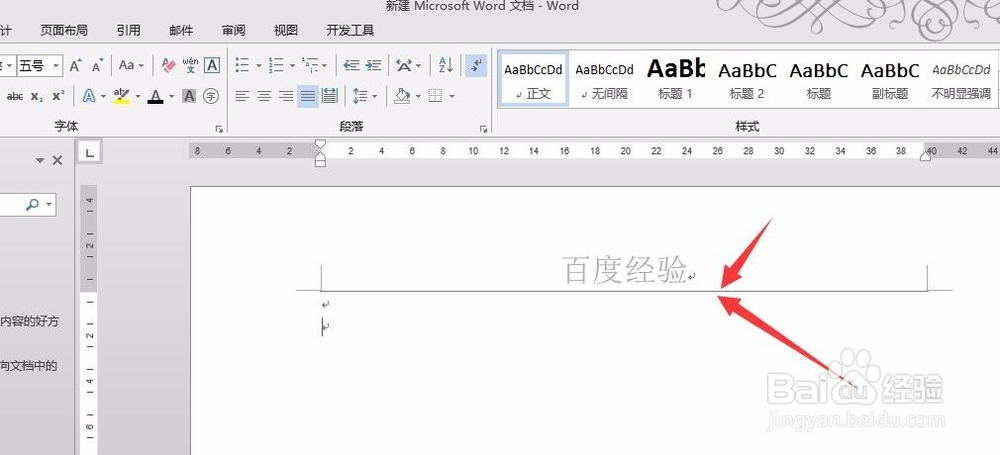
Task: Open enclosed character tool
Action: [x=211, y=96]
